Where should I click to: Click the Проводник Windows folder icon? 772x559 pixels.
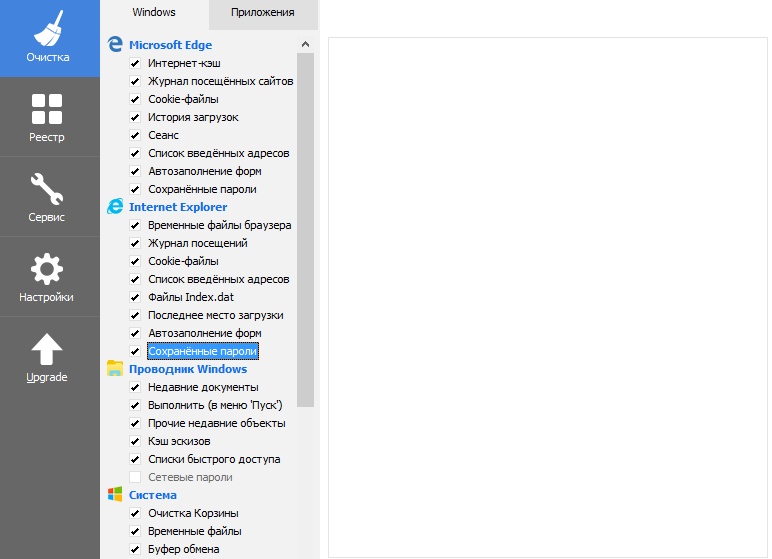click(x=115, y=368)
